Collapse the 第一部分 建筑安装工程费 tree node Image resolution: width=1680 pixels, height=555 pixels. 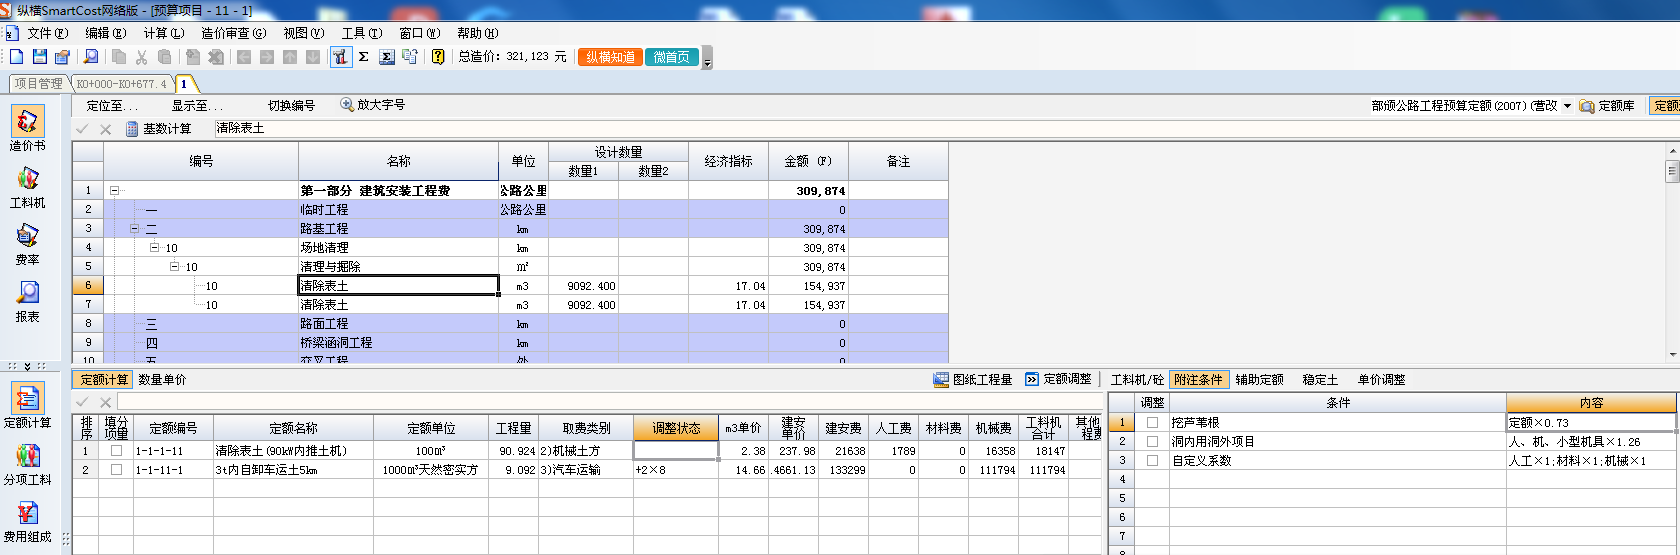click(114, 190)
